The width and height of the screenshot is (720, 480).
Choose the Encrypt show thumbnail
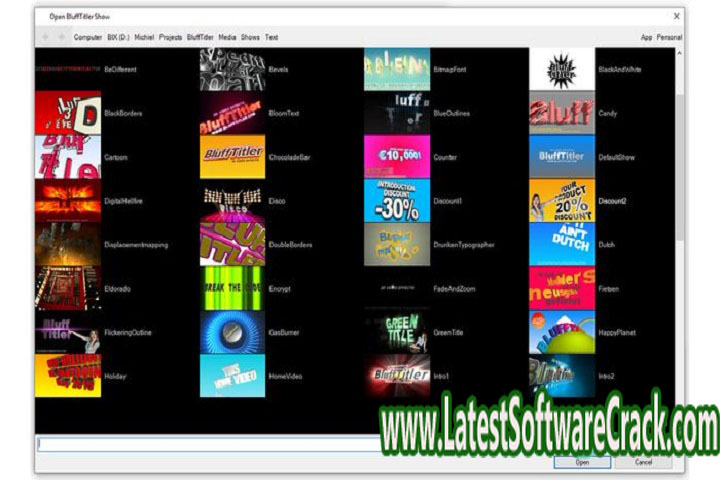coord(232,288)
